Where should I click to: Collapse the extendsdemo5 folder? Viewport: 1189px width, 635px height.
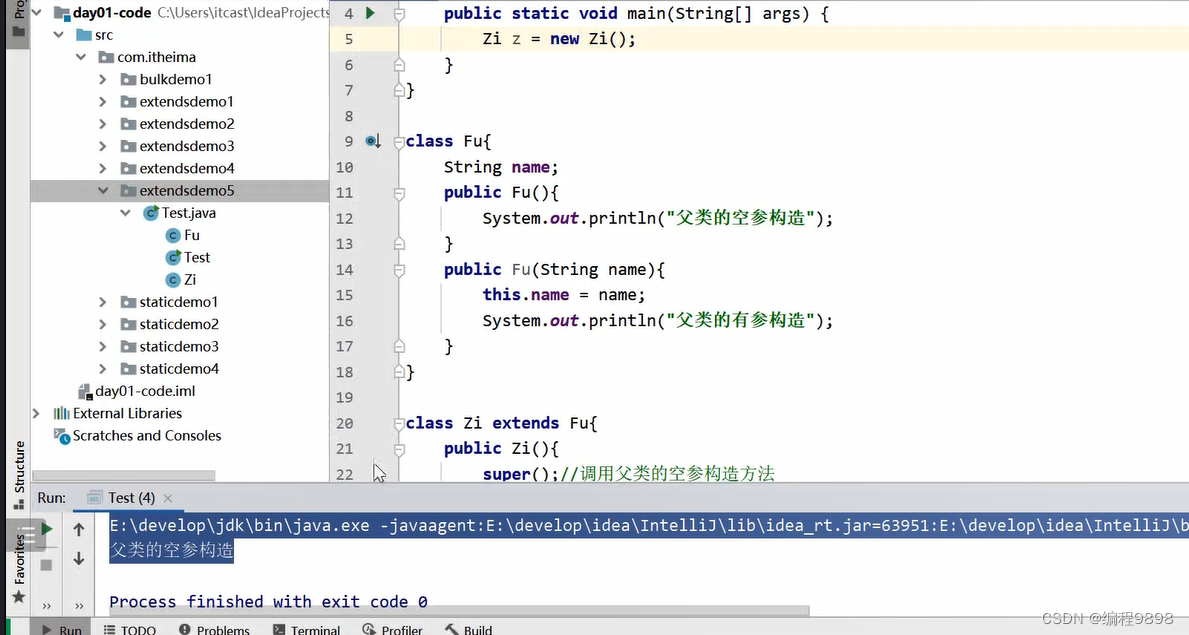click(103, 190)
